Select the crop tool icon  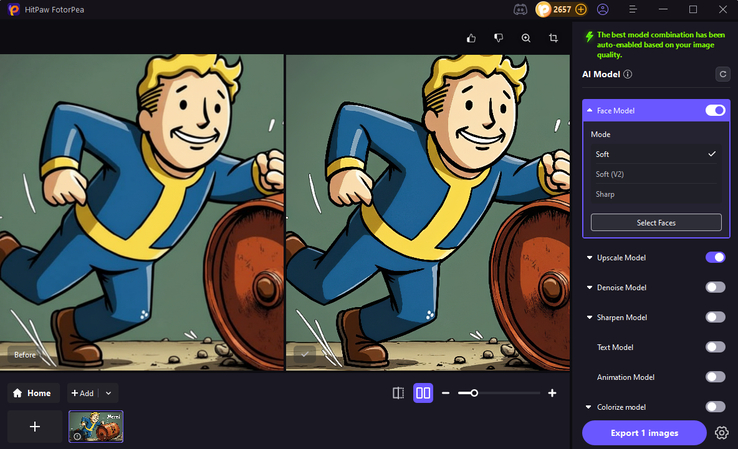point(553,38)
